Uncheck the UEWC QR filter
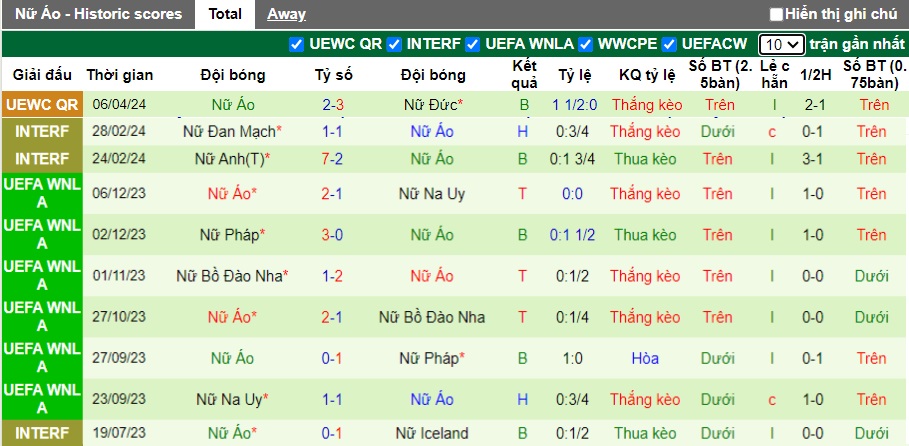Image resolution: width=909 pixels, height=446 pixels. click(x=296, y=44)
